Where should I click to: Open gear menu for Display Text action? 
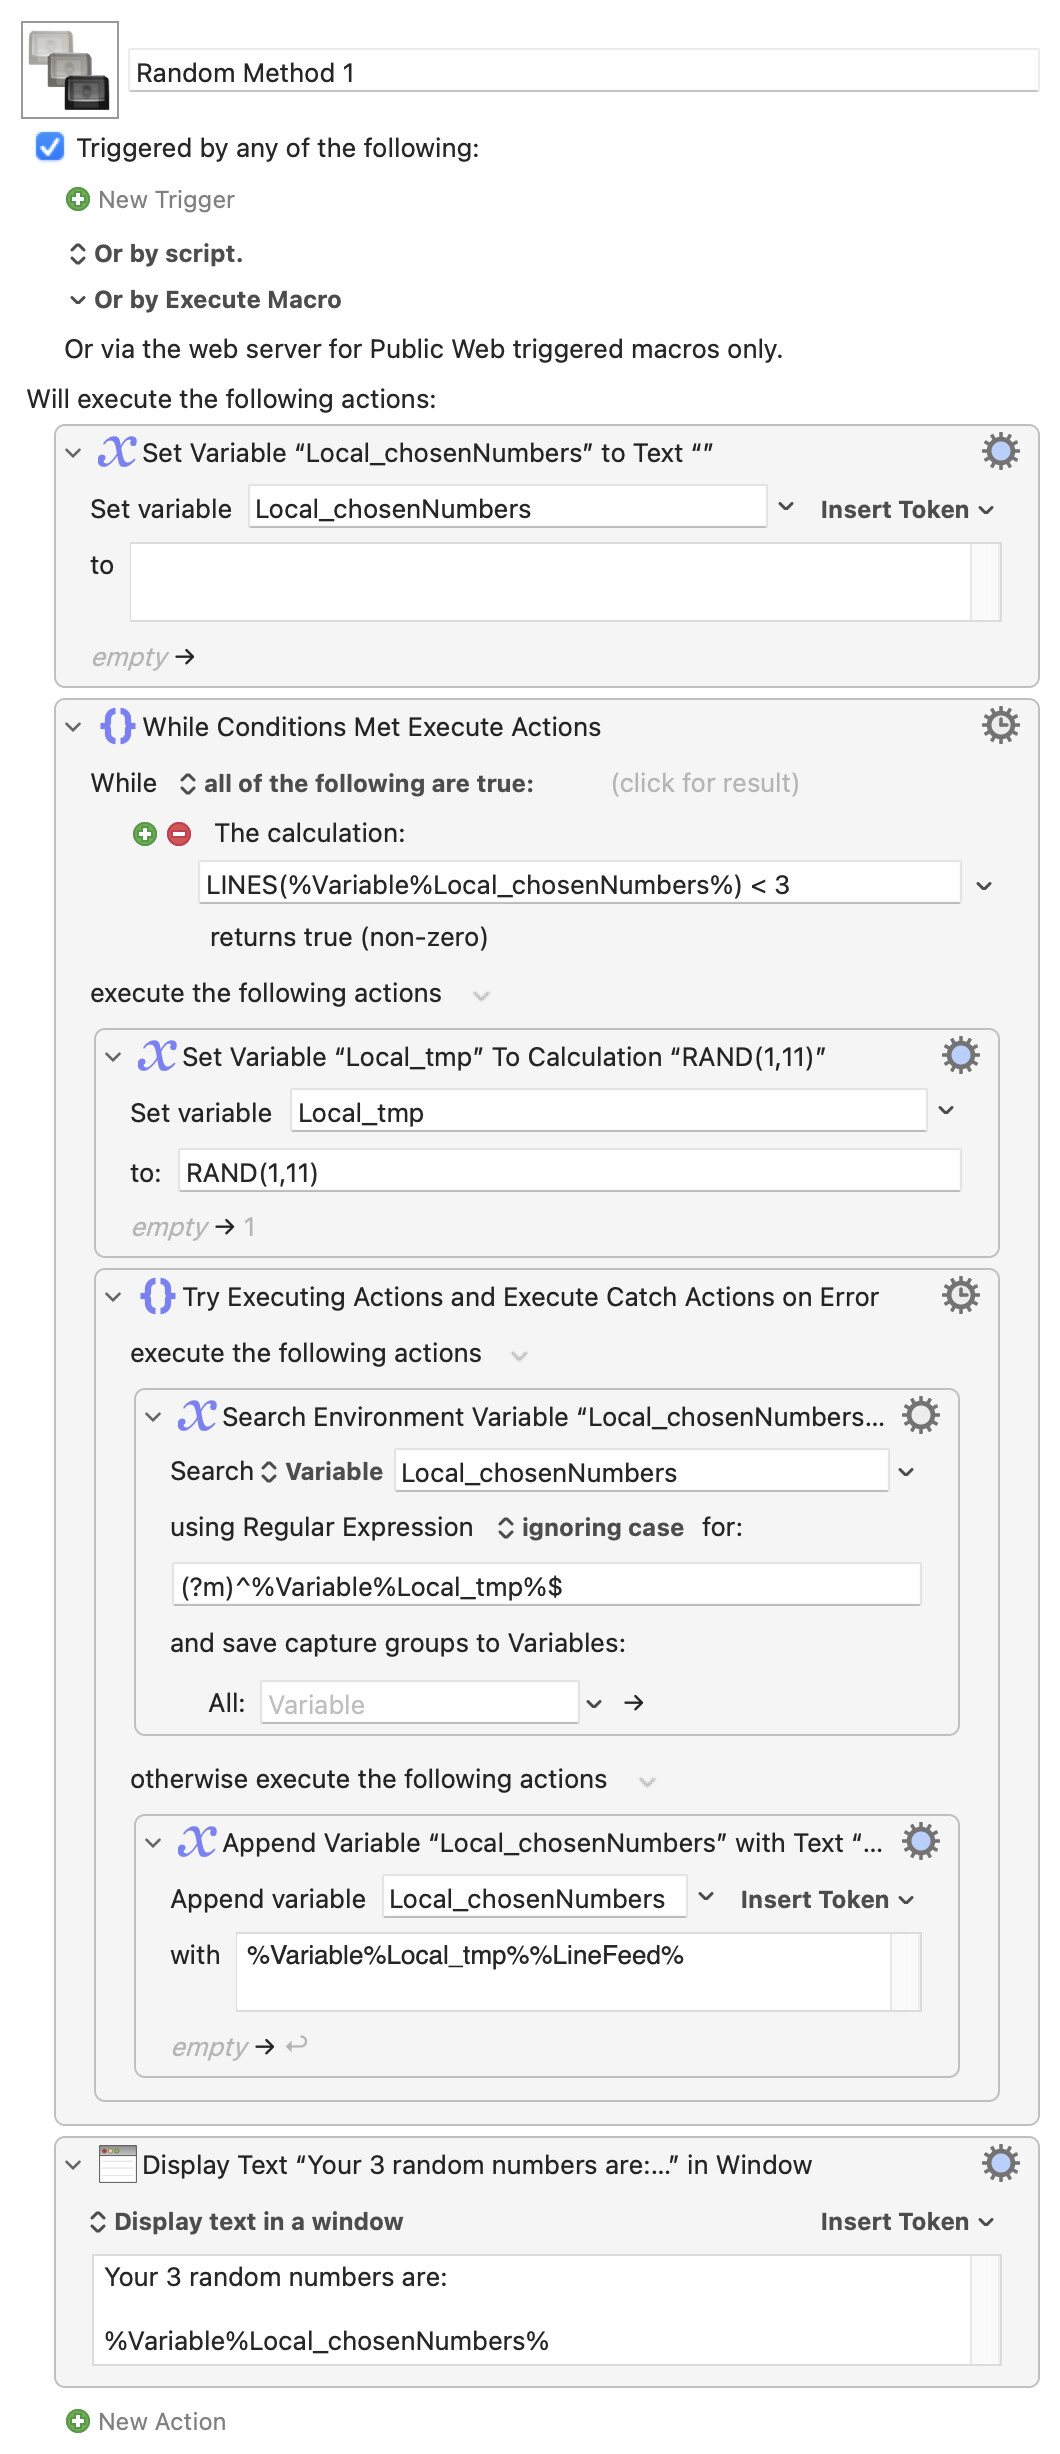point(1000,2164)
